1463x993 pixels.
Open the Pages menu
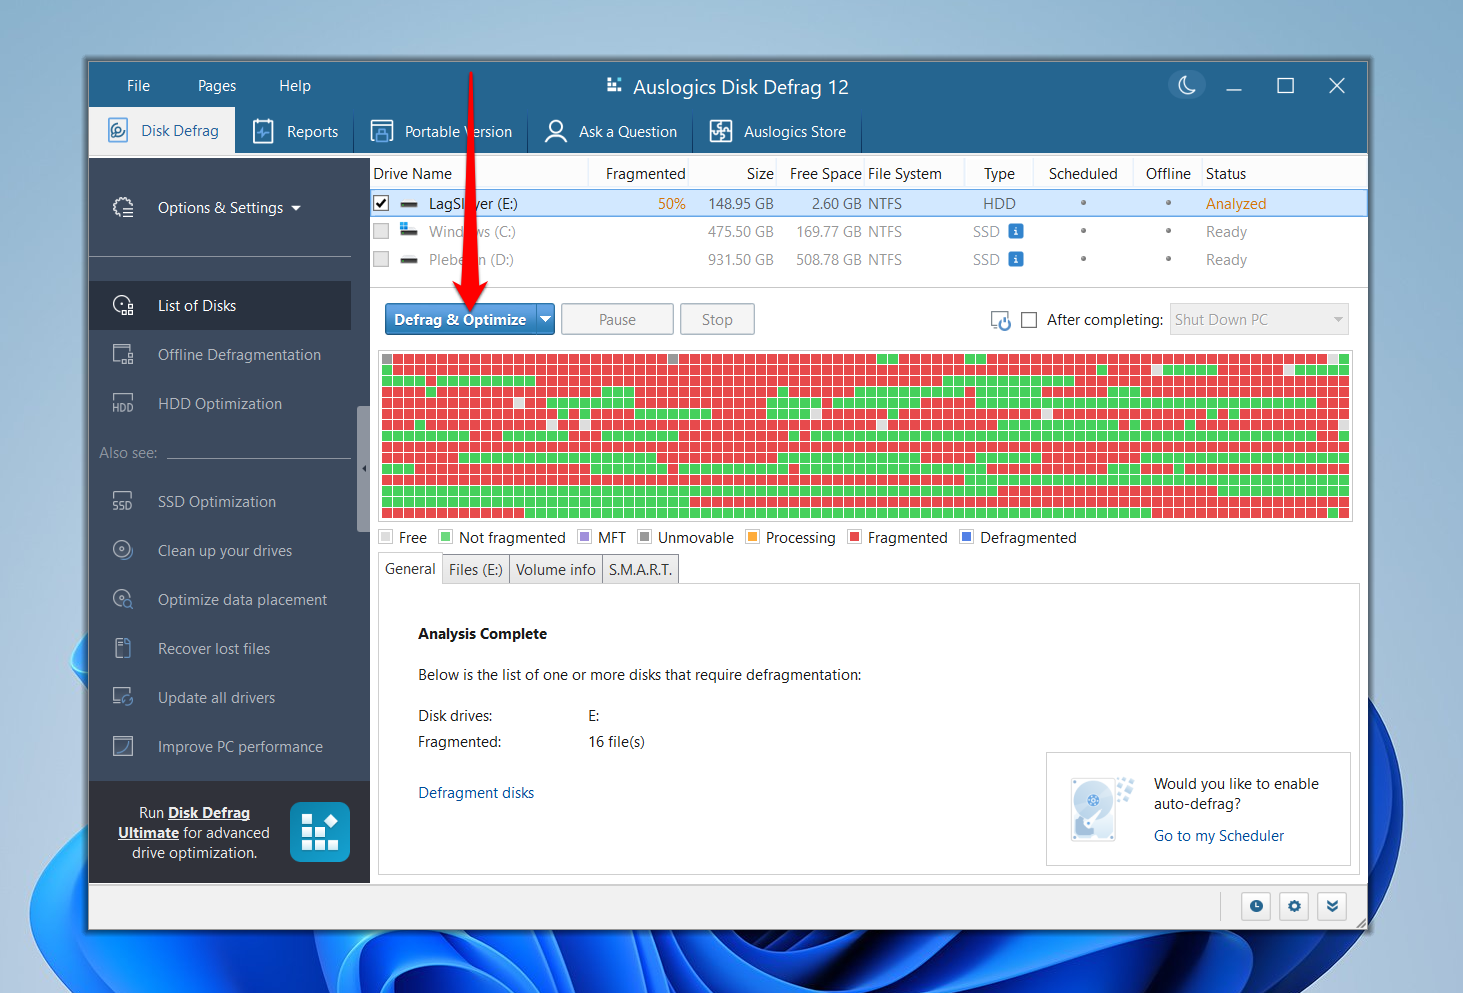(x=216, y=86)
